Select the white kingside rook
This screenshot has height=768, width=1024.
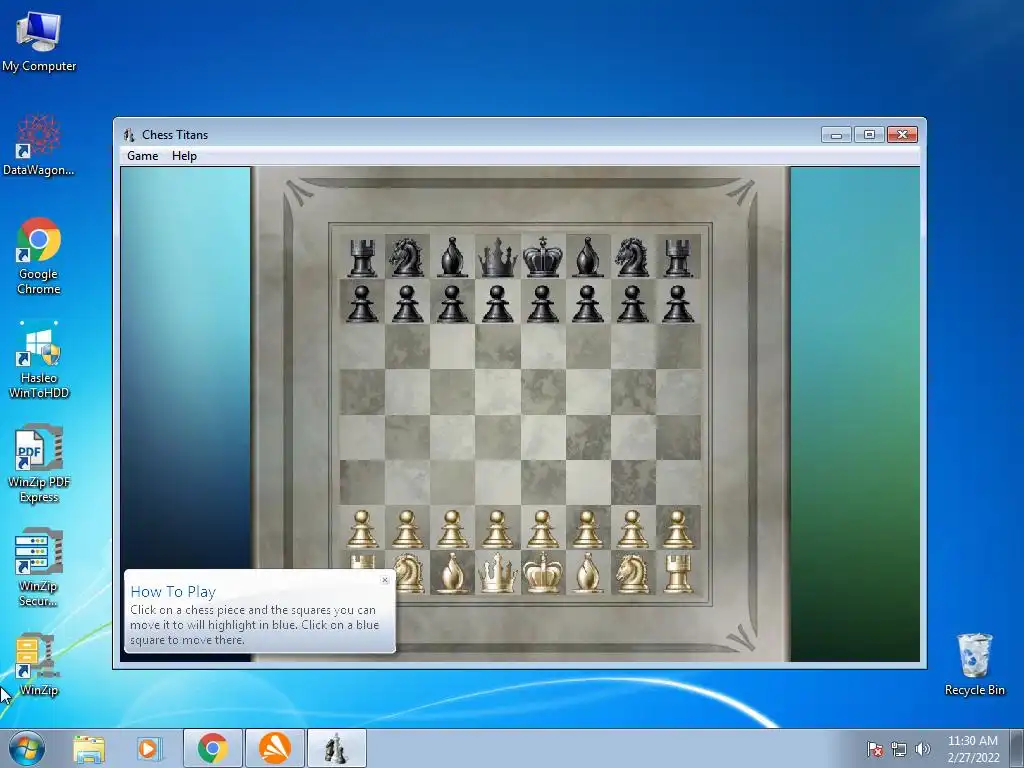coord(677,573)
